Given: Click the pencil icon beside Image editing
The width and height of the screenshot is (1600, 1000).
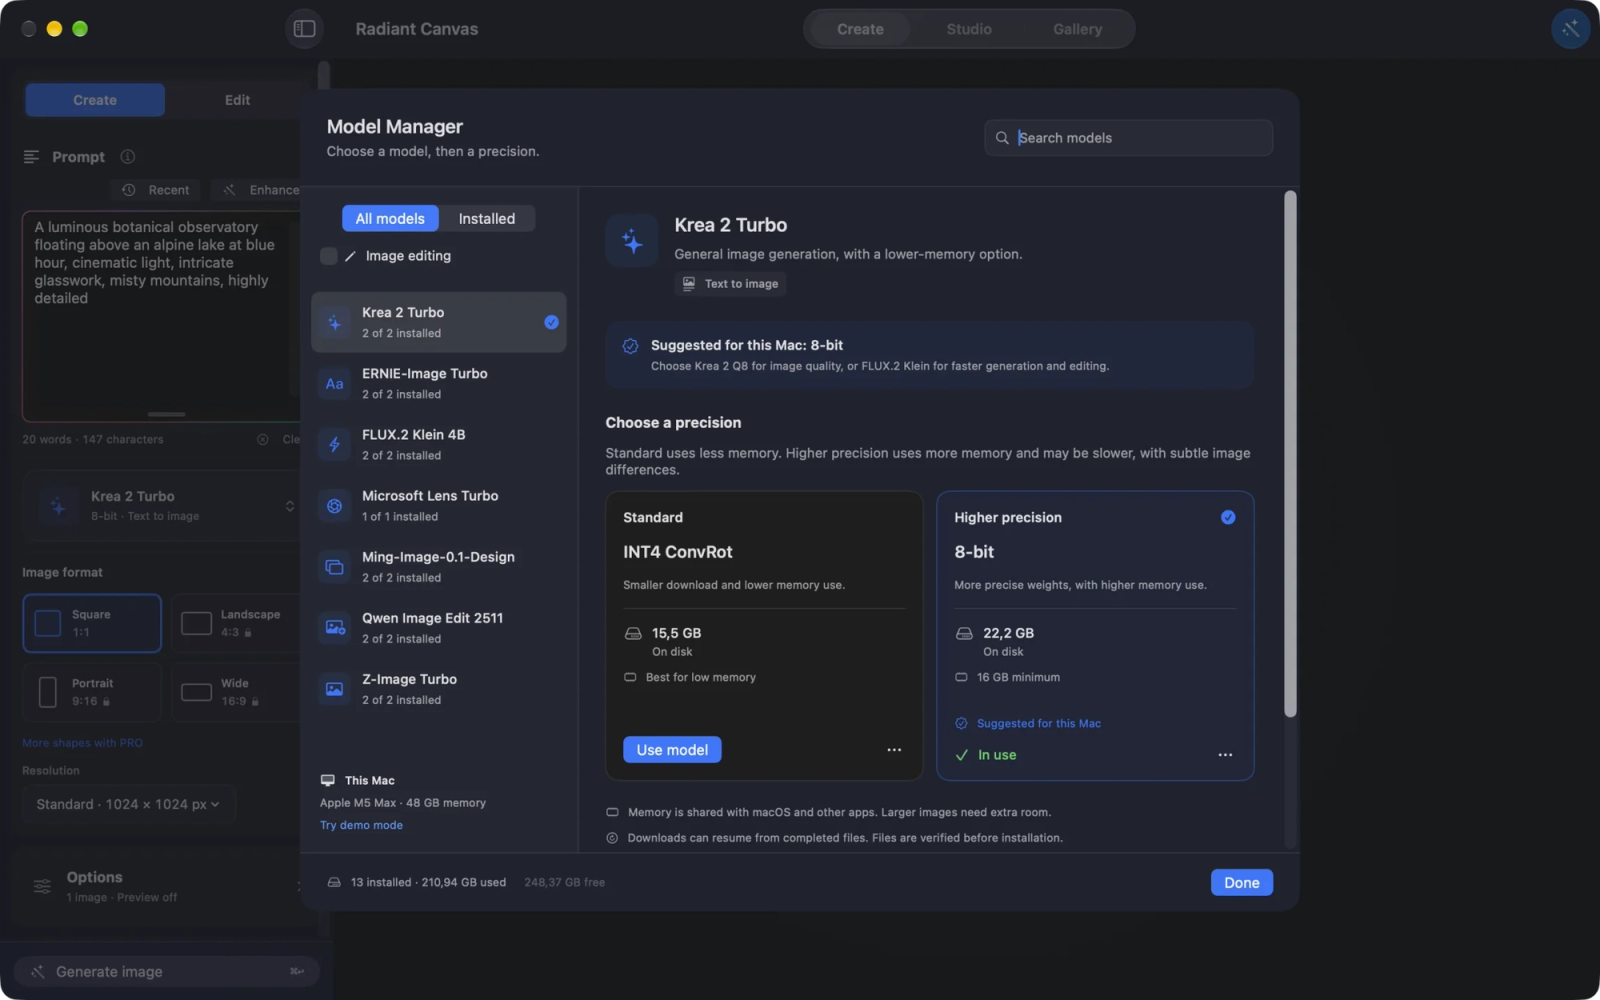Looking at the screenshot, I should (x=350, y=256).
